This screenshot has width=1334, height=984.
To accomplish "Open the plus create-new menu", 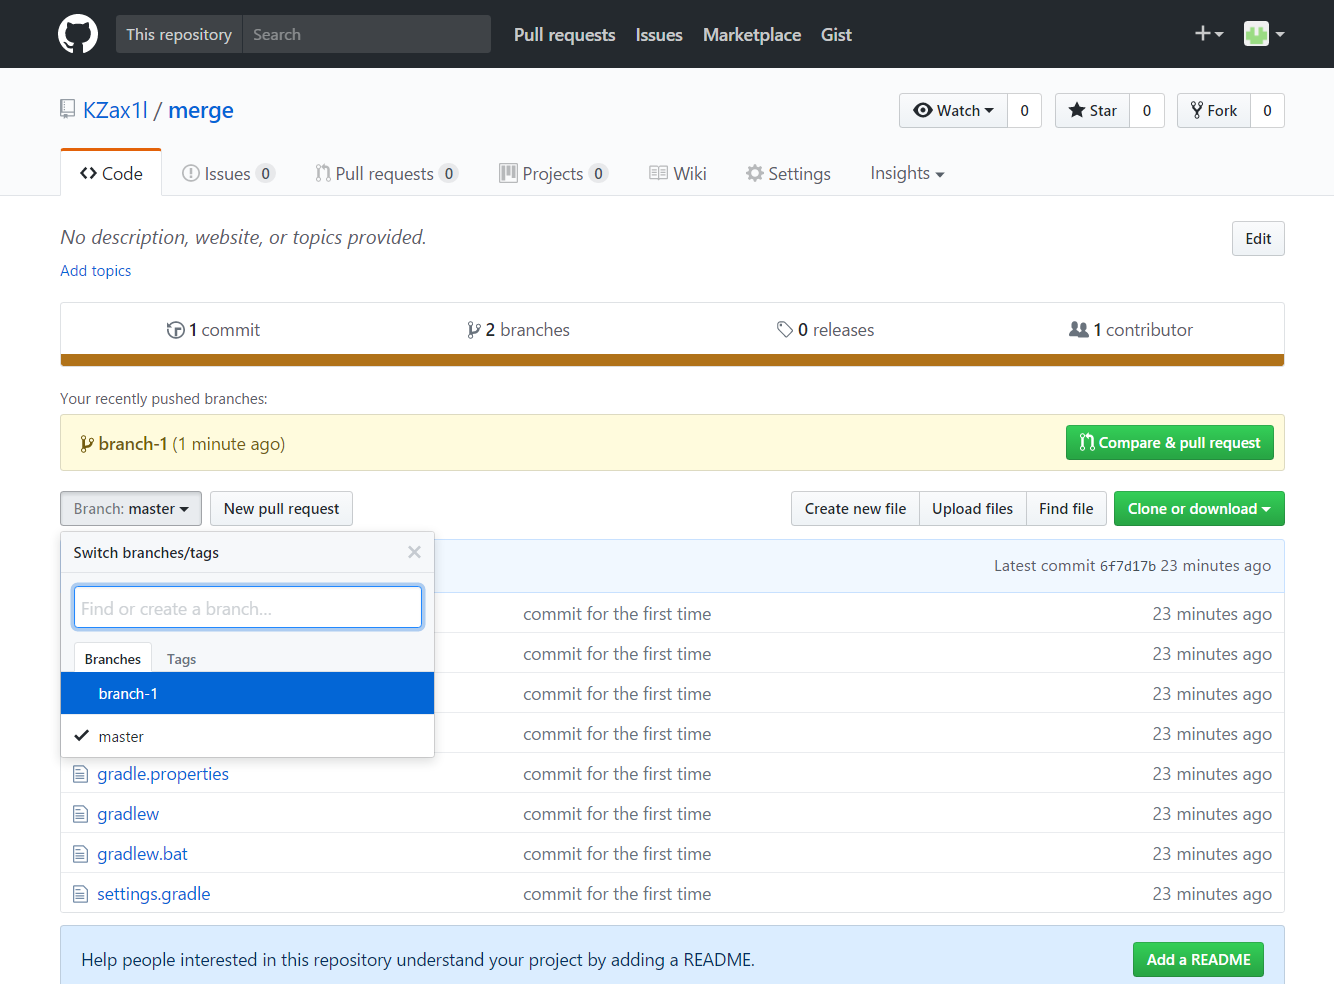I will click(x=1209, y=34).
